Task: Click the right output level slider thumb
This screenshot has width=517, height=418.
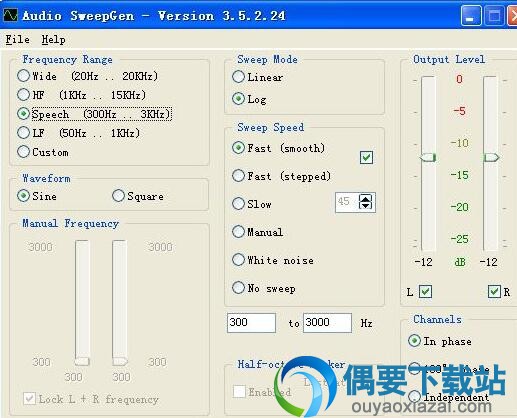Action: tap(491, 157)
